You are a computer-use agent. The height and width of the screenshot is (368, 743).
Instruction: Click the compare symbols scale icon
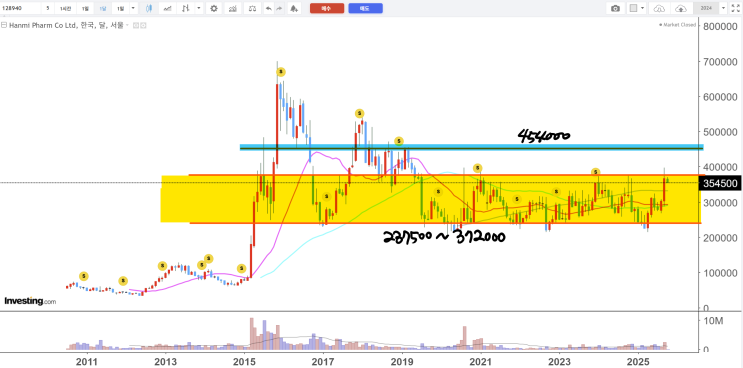coord(253,8)
